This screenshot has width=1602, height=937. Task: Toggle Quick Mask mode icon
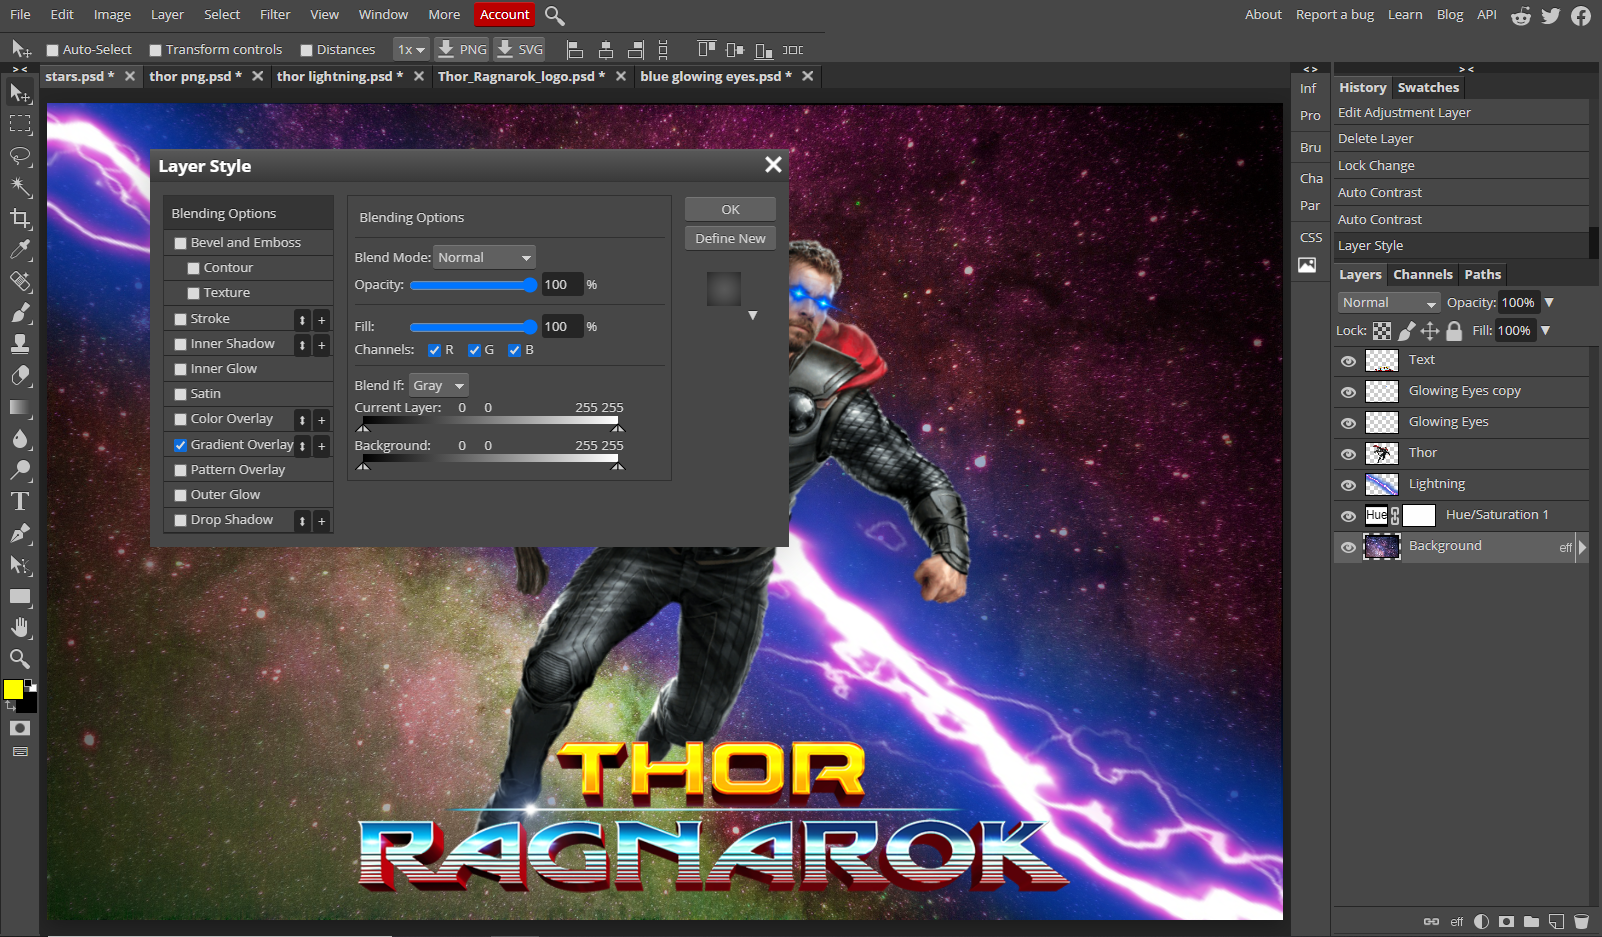coord(20,728)
